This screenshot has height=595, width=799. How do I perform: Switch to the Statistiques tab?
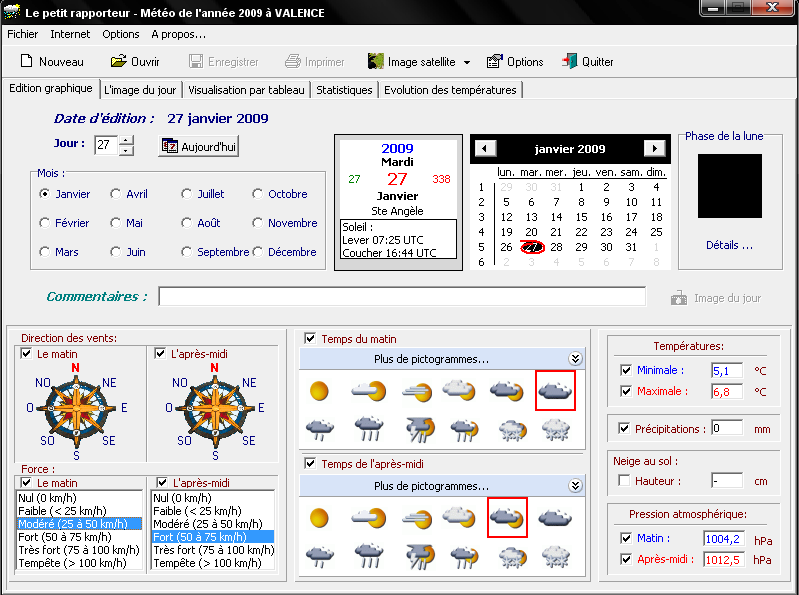coord(344,90)
